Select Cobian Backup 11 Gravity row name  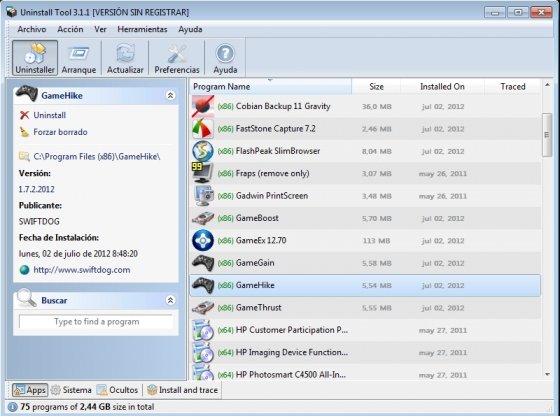pyautogui.click(x=283, y=106)
